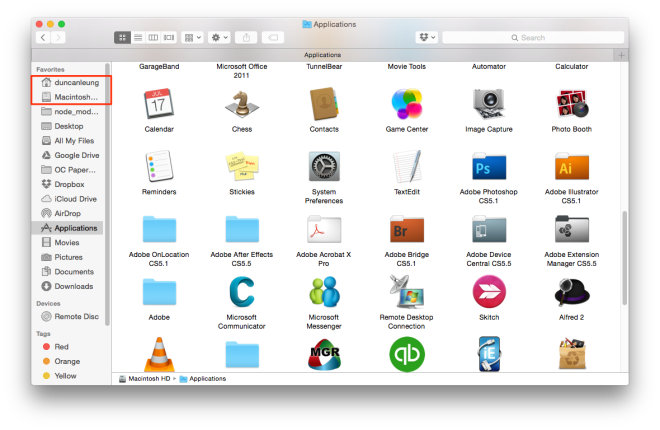Screen dimensions: 660x430
Task: Switch to Cover Flow view mode
Action: (169, 38)
